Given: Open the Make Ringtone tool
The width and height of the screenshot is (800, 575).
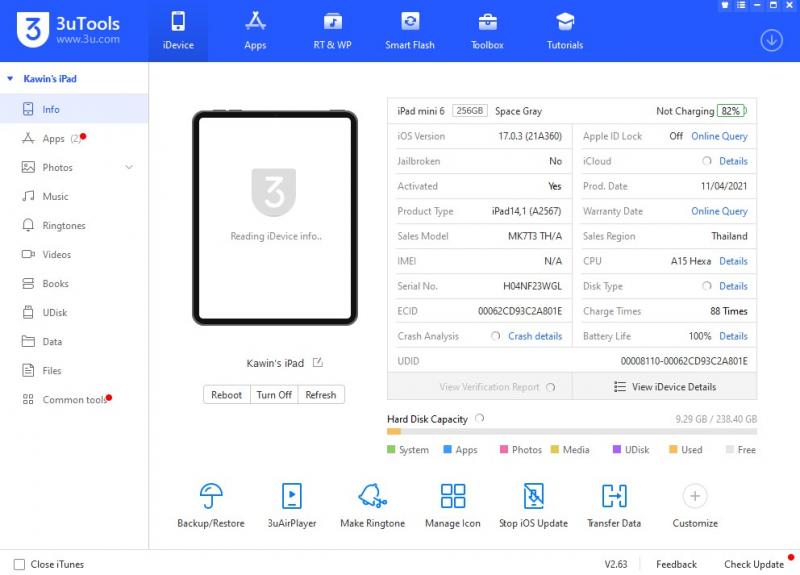Looking at the screenshot, I should click(x=372, y=496).
